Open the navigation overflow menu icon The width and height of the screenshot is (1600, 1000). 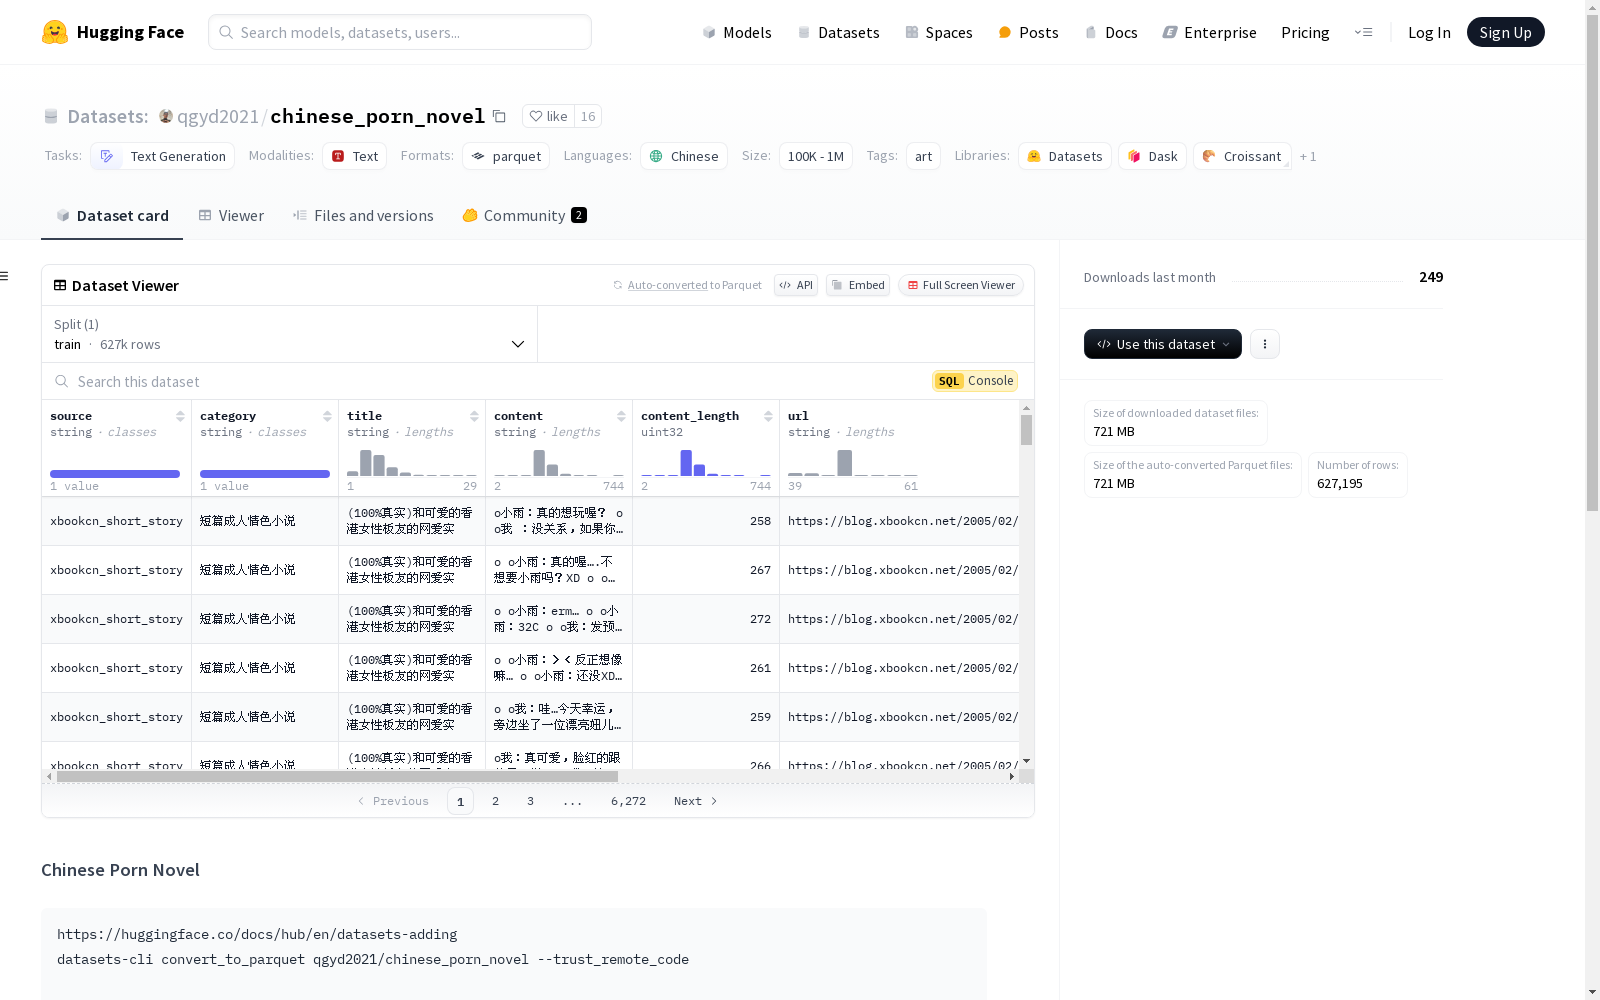point(1363,32)
